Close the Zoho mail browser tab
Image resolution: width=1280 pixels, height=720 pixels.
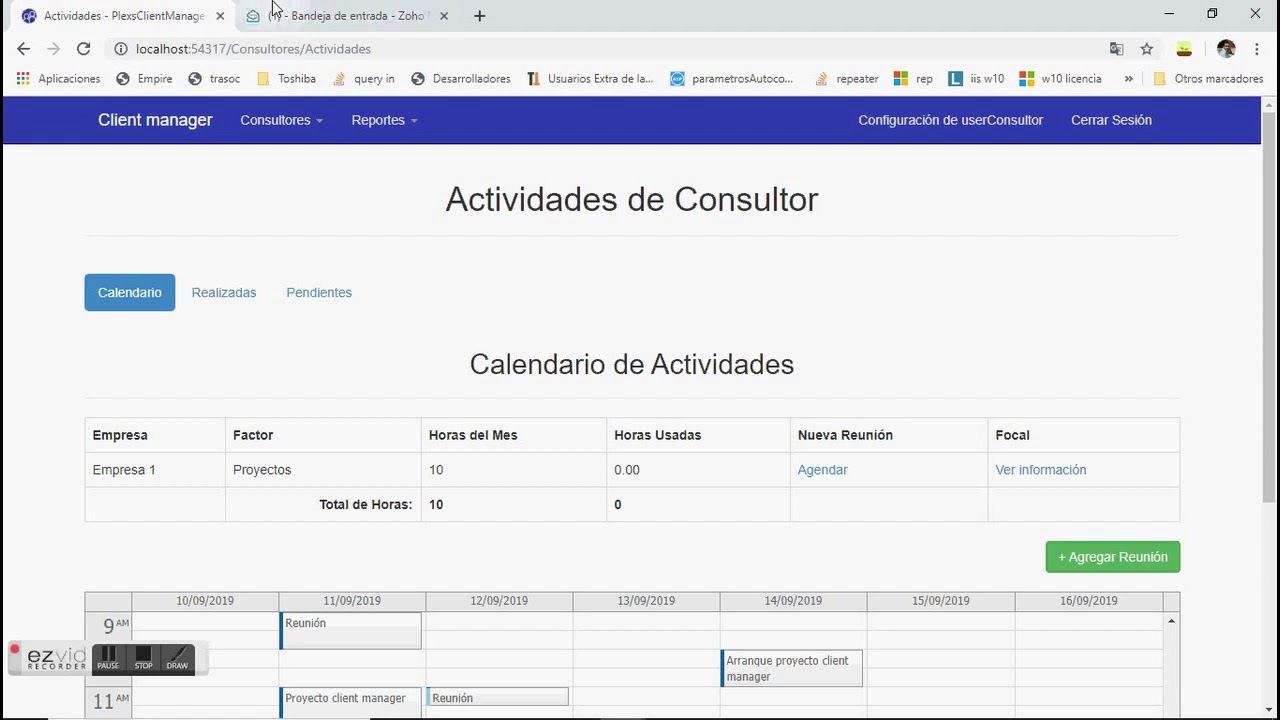pos(444,16)
